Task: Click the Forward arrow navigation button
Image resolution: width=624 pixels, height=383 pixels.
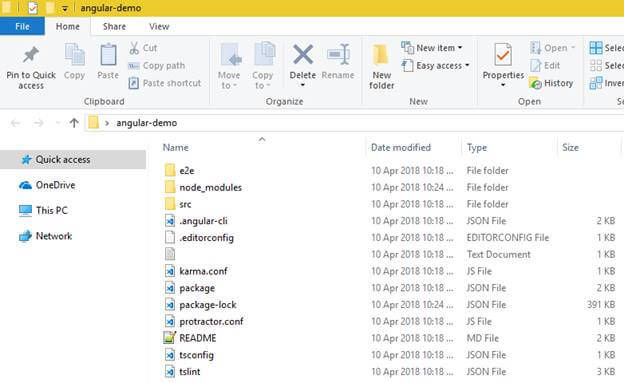Action: (39, 123)
